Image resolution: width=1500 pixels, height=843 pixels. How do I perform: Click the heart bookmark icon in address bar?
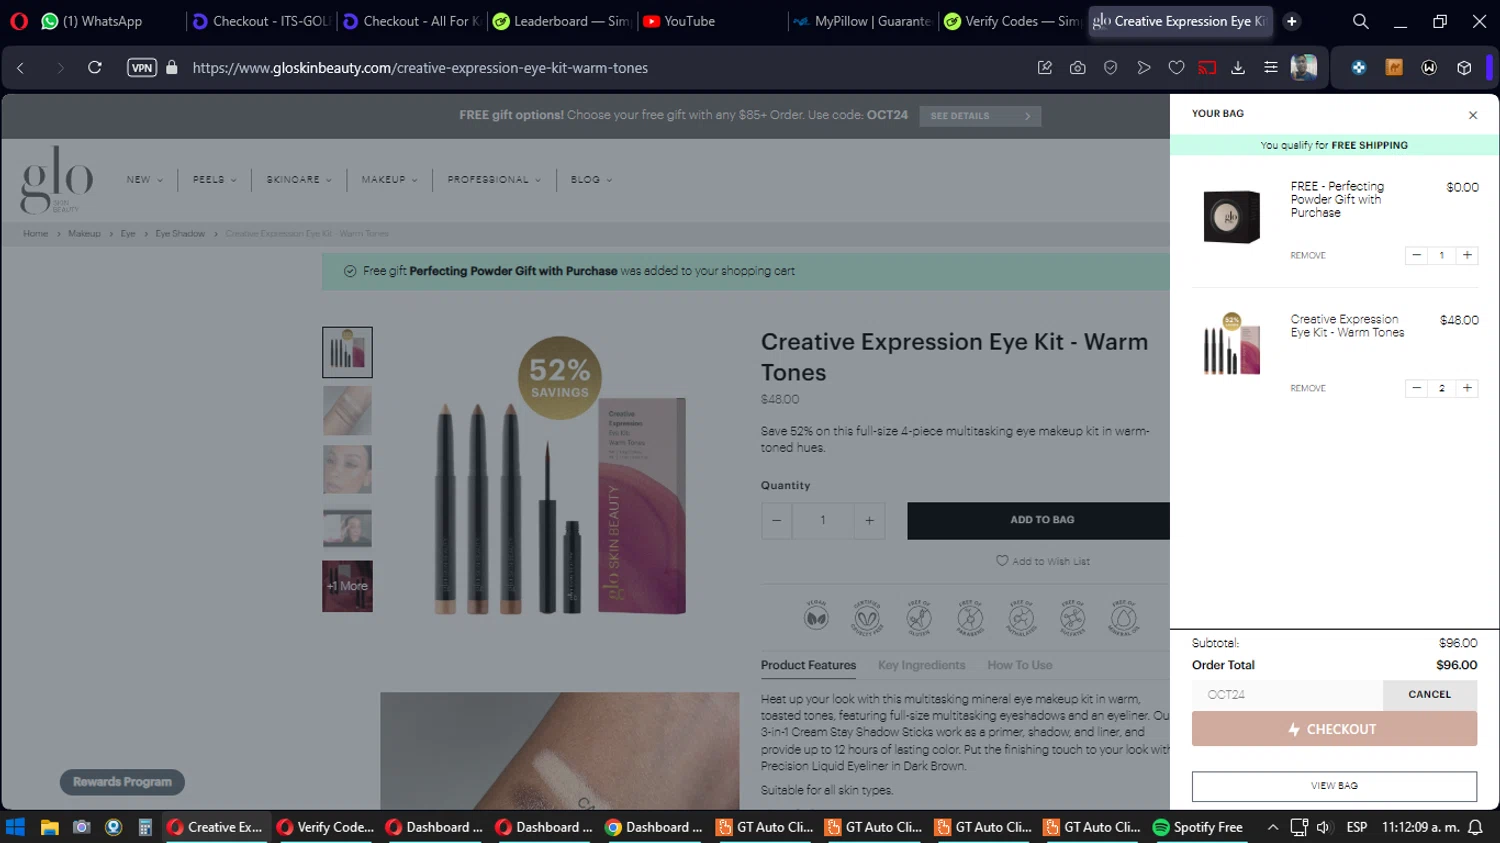(x=1176, y=68)
